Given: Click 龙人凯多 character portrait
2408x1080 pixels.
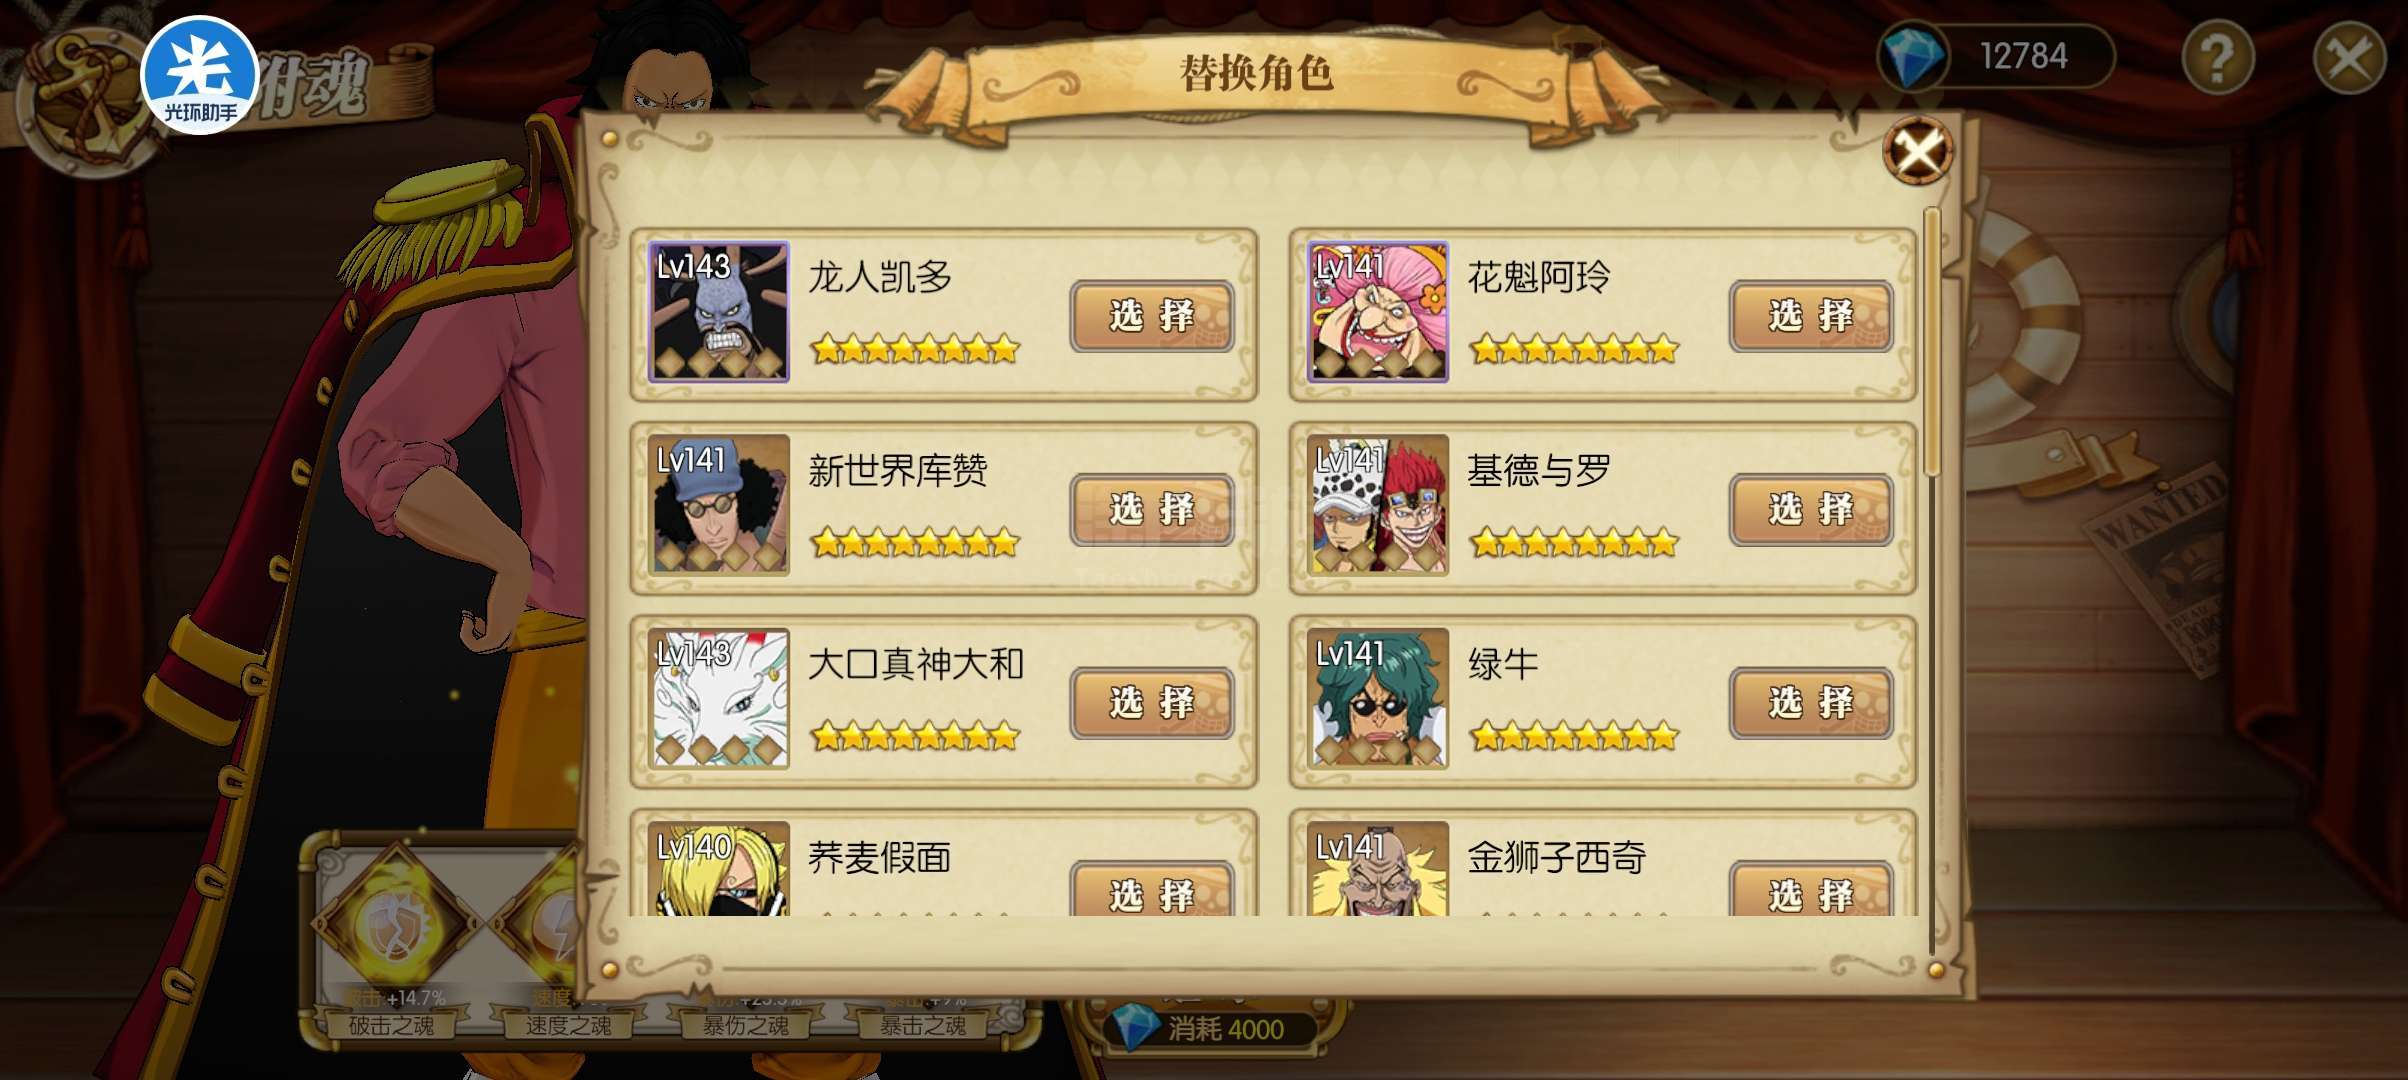Looking at the screenshot, I should pyautogui.click(x=718, y=312).
